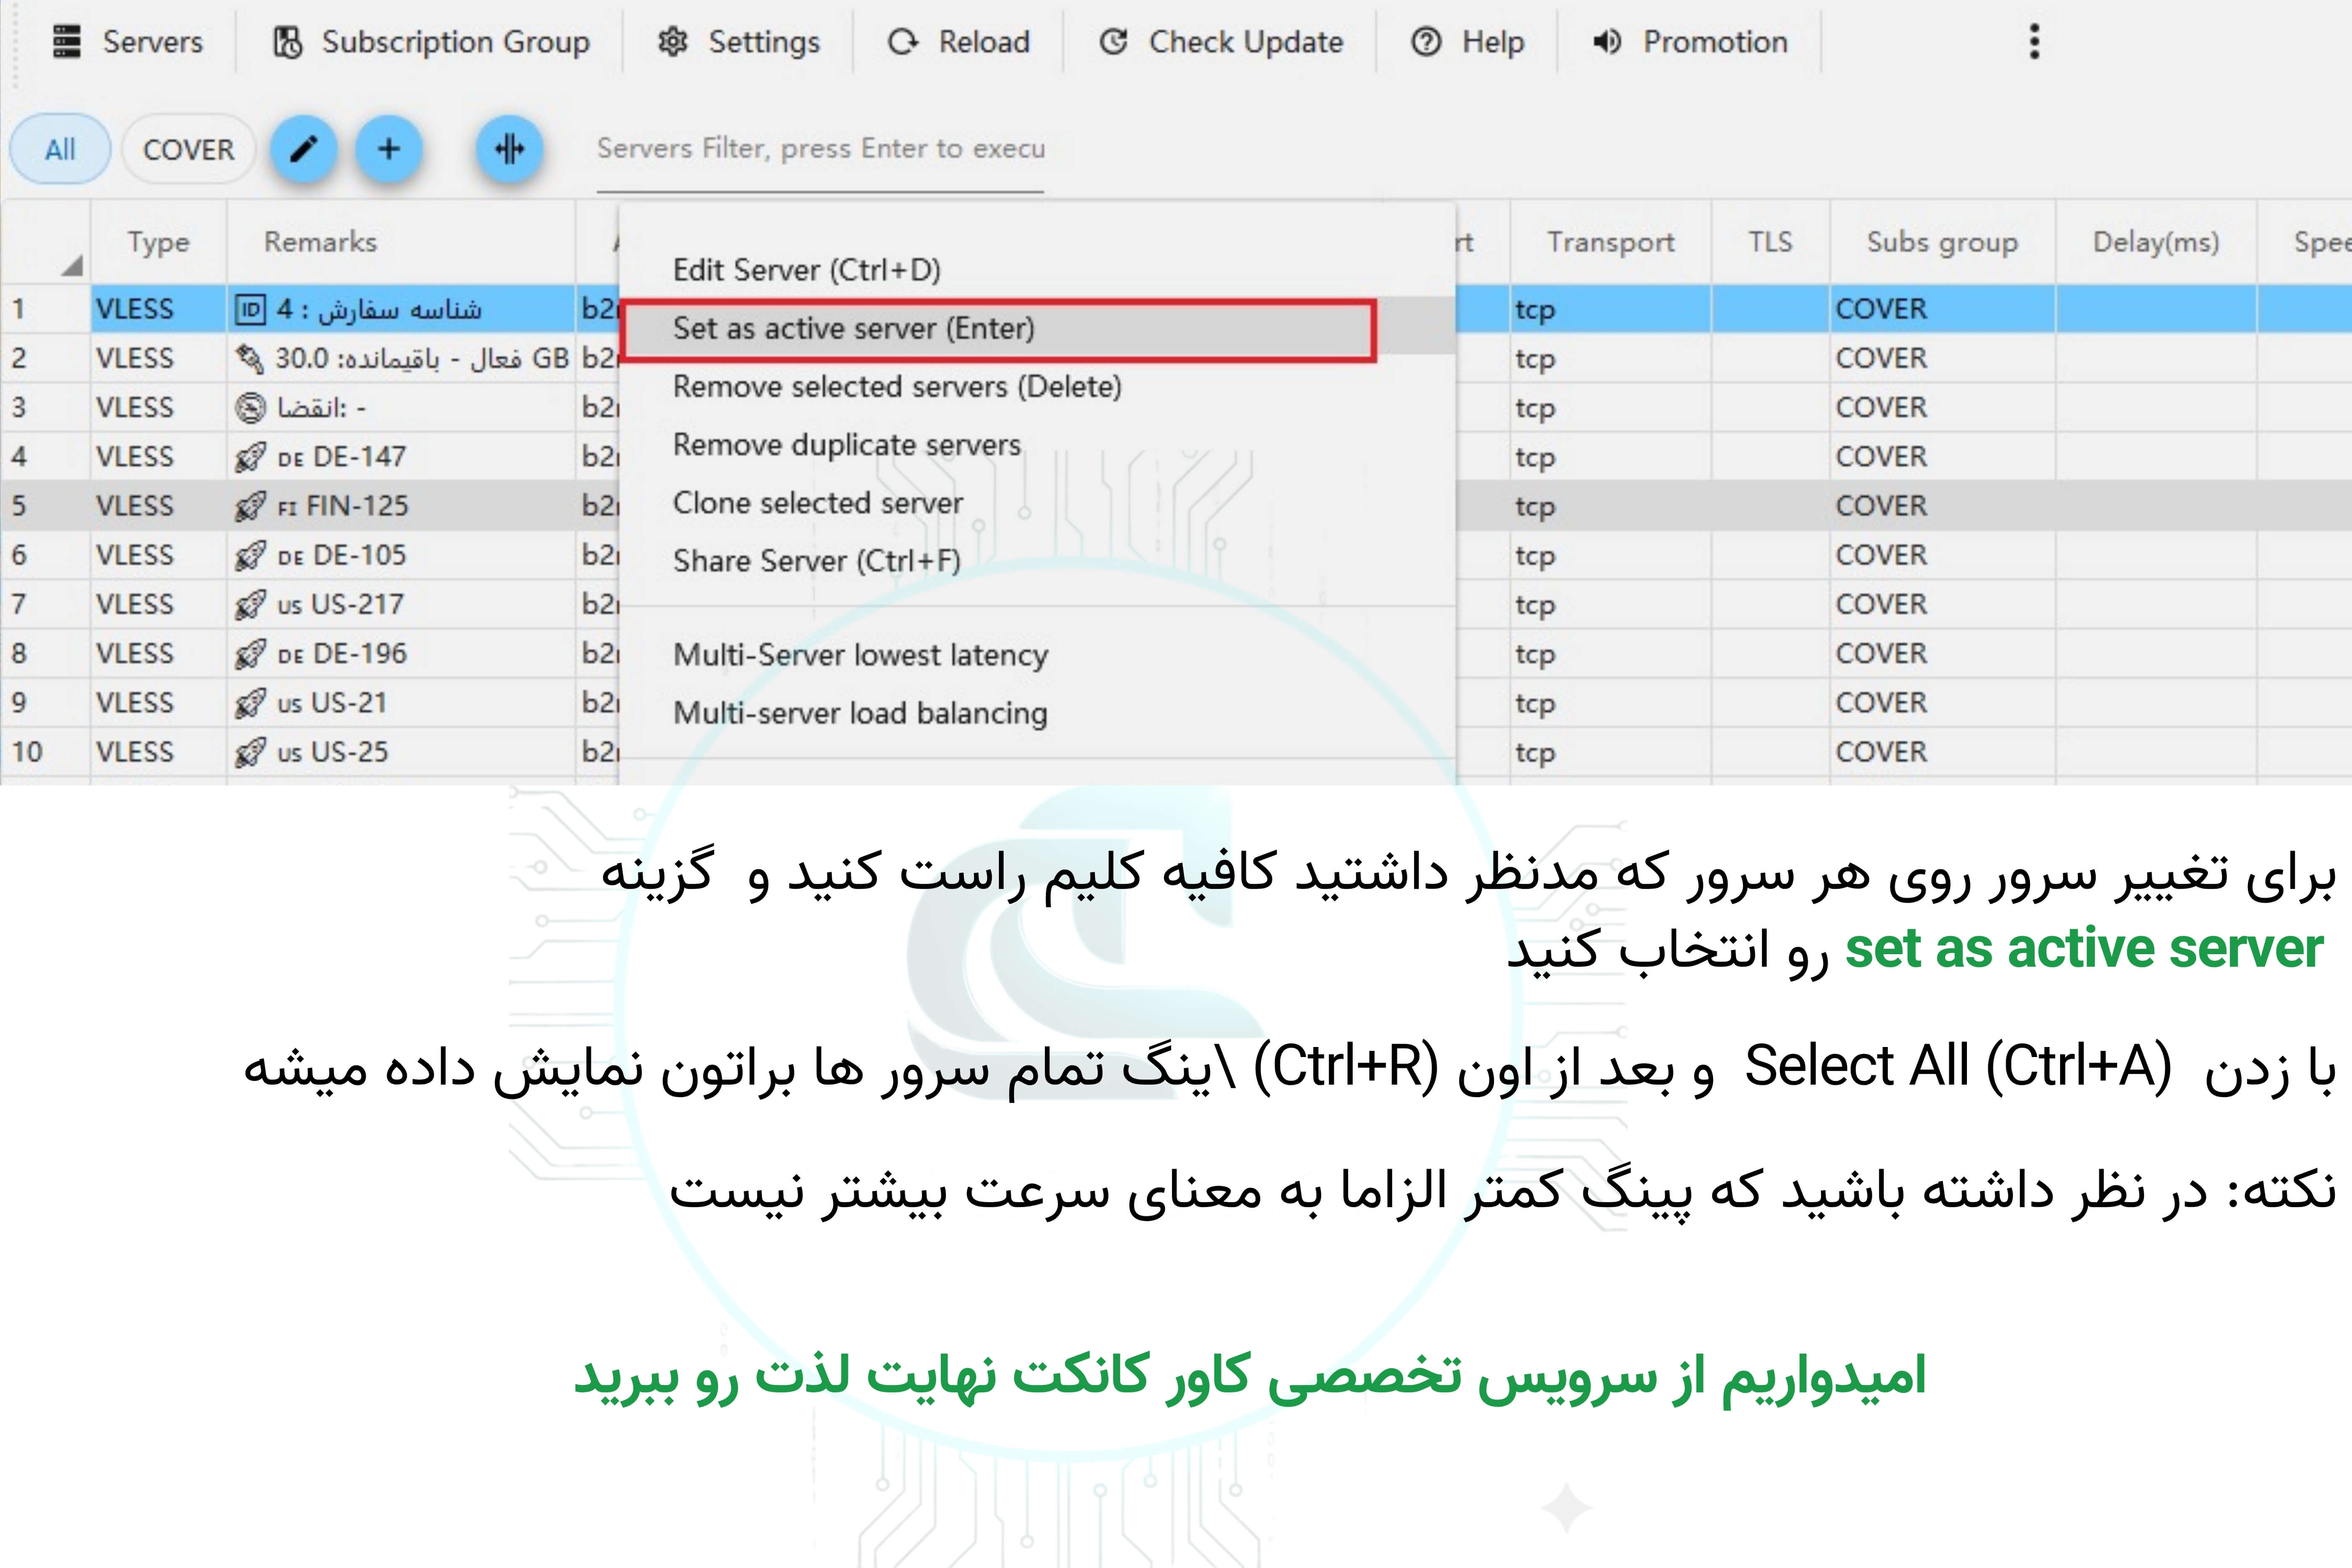Click the Servers list icon
This screenshot has width=2352, height=1568.
67,42
